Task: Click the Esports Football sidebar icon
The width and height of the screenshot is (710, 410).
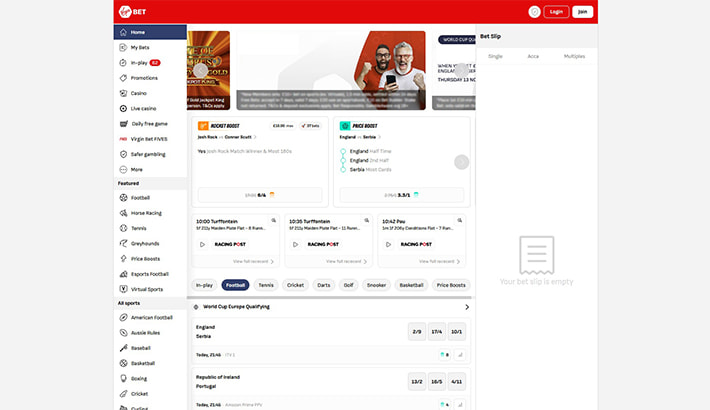Action: [x=123, y=274]
